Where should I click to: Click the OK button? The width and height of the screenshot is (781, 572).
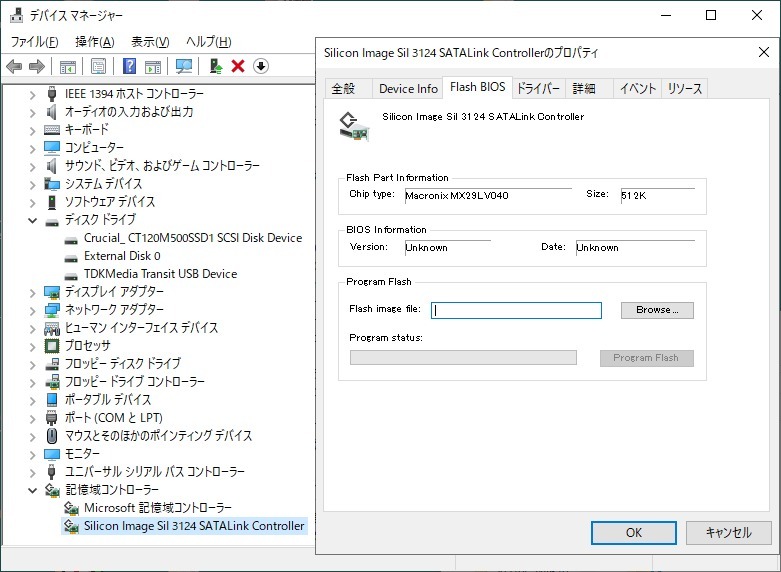click(634, 533)
